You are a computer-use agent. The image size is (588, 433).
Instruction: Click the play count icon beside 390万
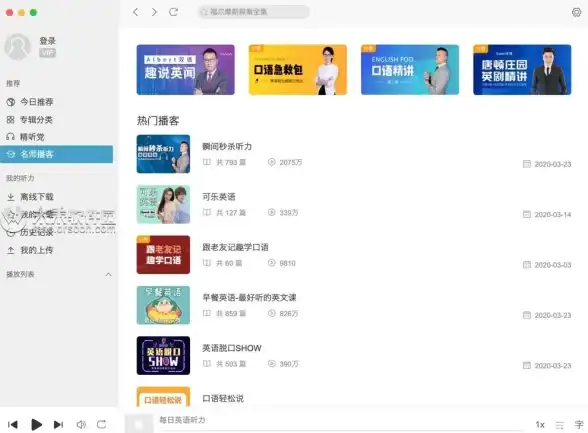[x=272, y=364]
